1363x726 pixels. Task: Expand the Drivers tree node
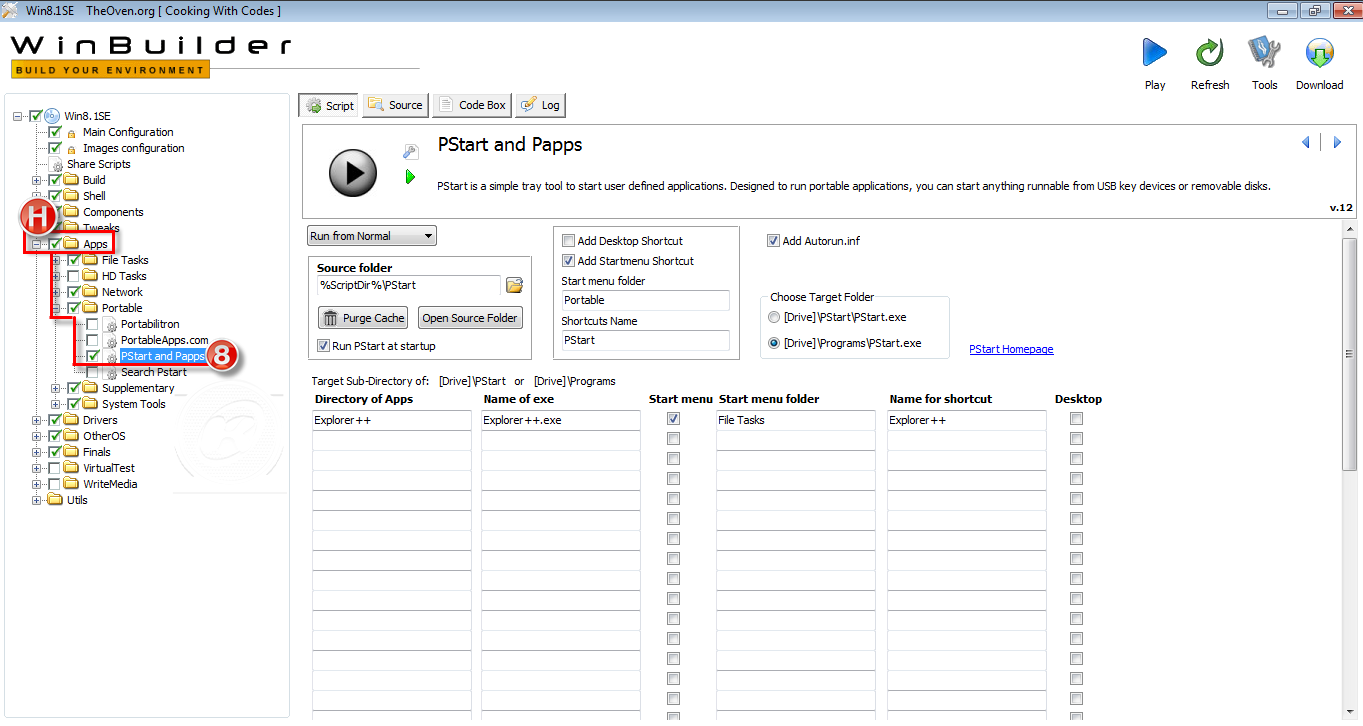tap(36, 420)
